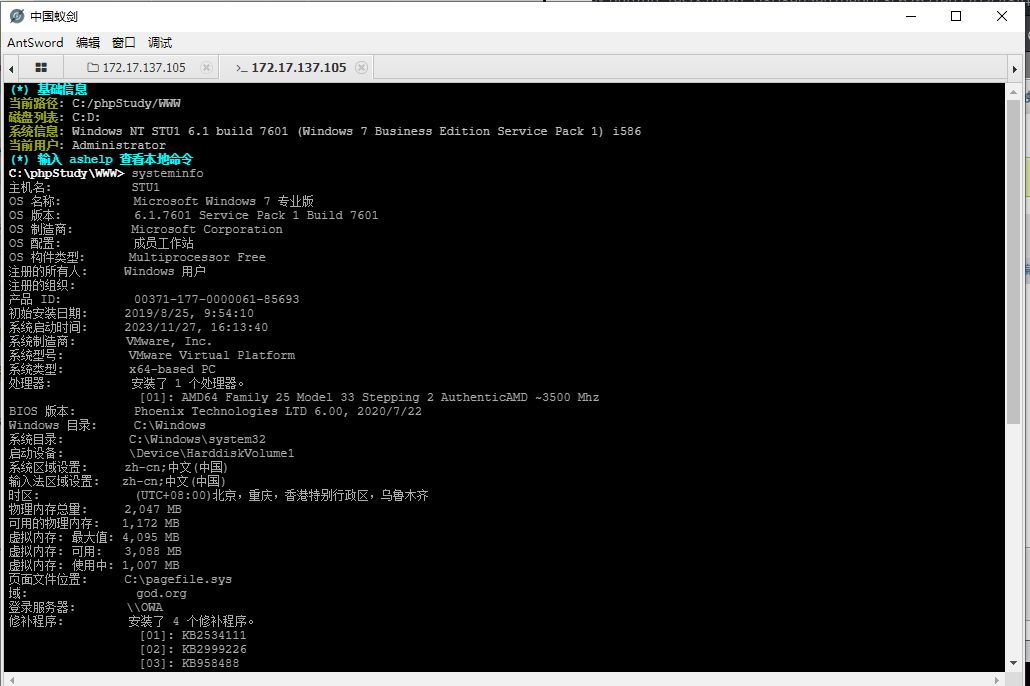Viewport: 1030px width, 686px height.
Task: Click the hotfix entry 'KB2999226'
Action: pos(214,649)
